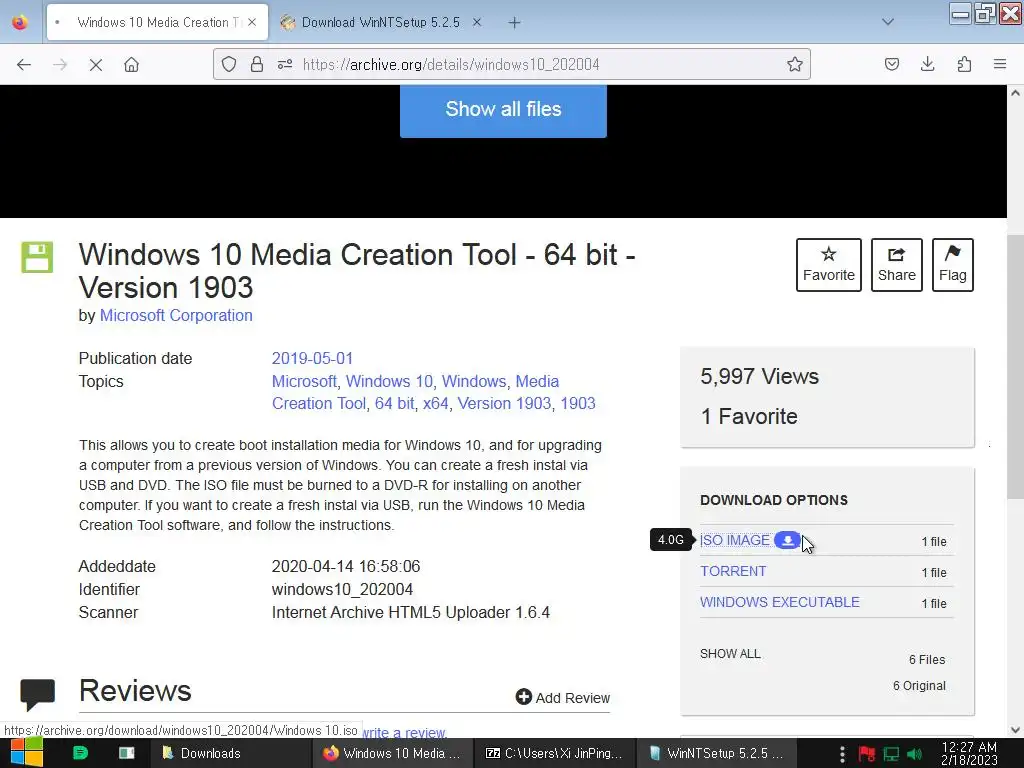
Task: Open the green taskbar app icon
Action: [80, 753]
